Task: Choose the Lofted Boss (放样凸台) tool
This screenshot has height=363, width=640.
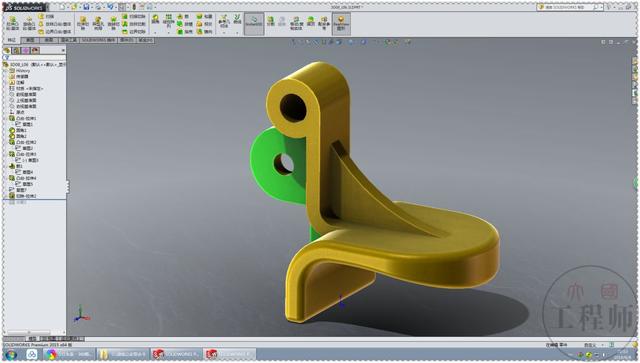Action: pyautogui.click(x=55, y=24)
